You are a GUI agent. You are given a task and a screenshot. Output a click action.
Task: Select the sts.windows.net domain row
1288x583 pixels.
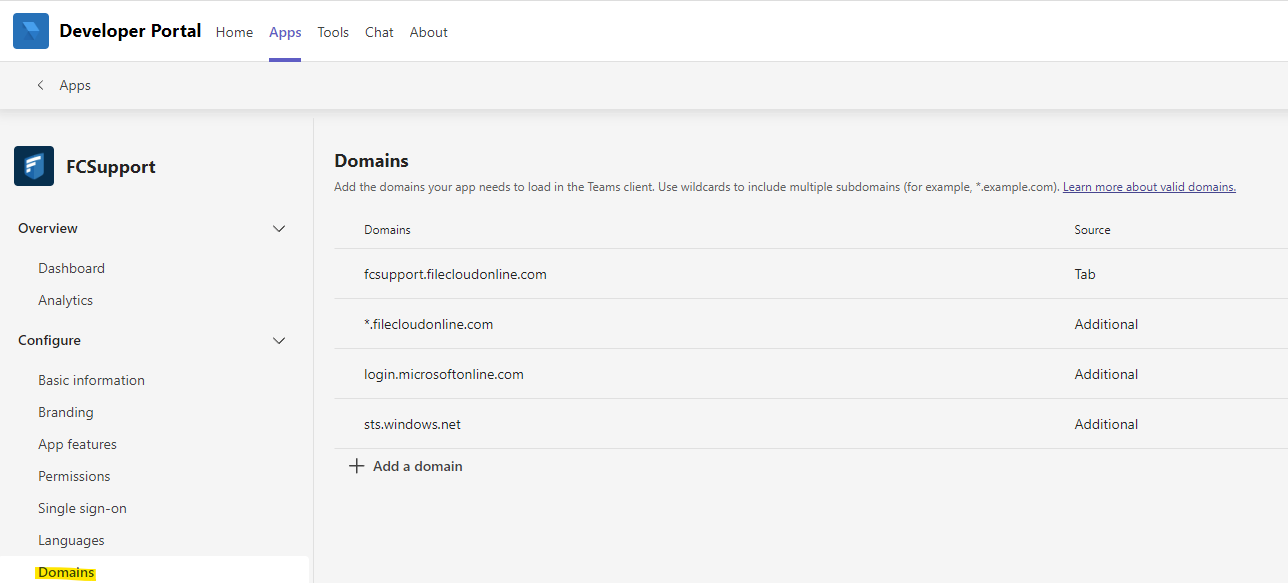click(811, 424)
